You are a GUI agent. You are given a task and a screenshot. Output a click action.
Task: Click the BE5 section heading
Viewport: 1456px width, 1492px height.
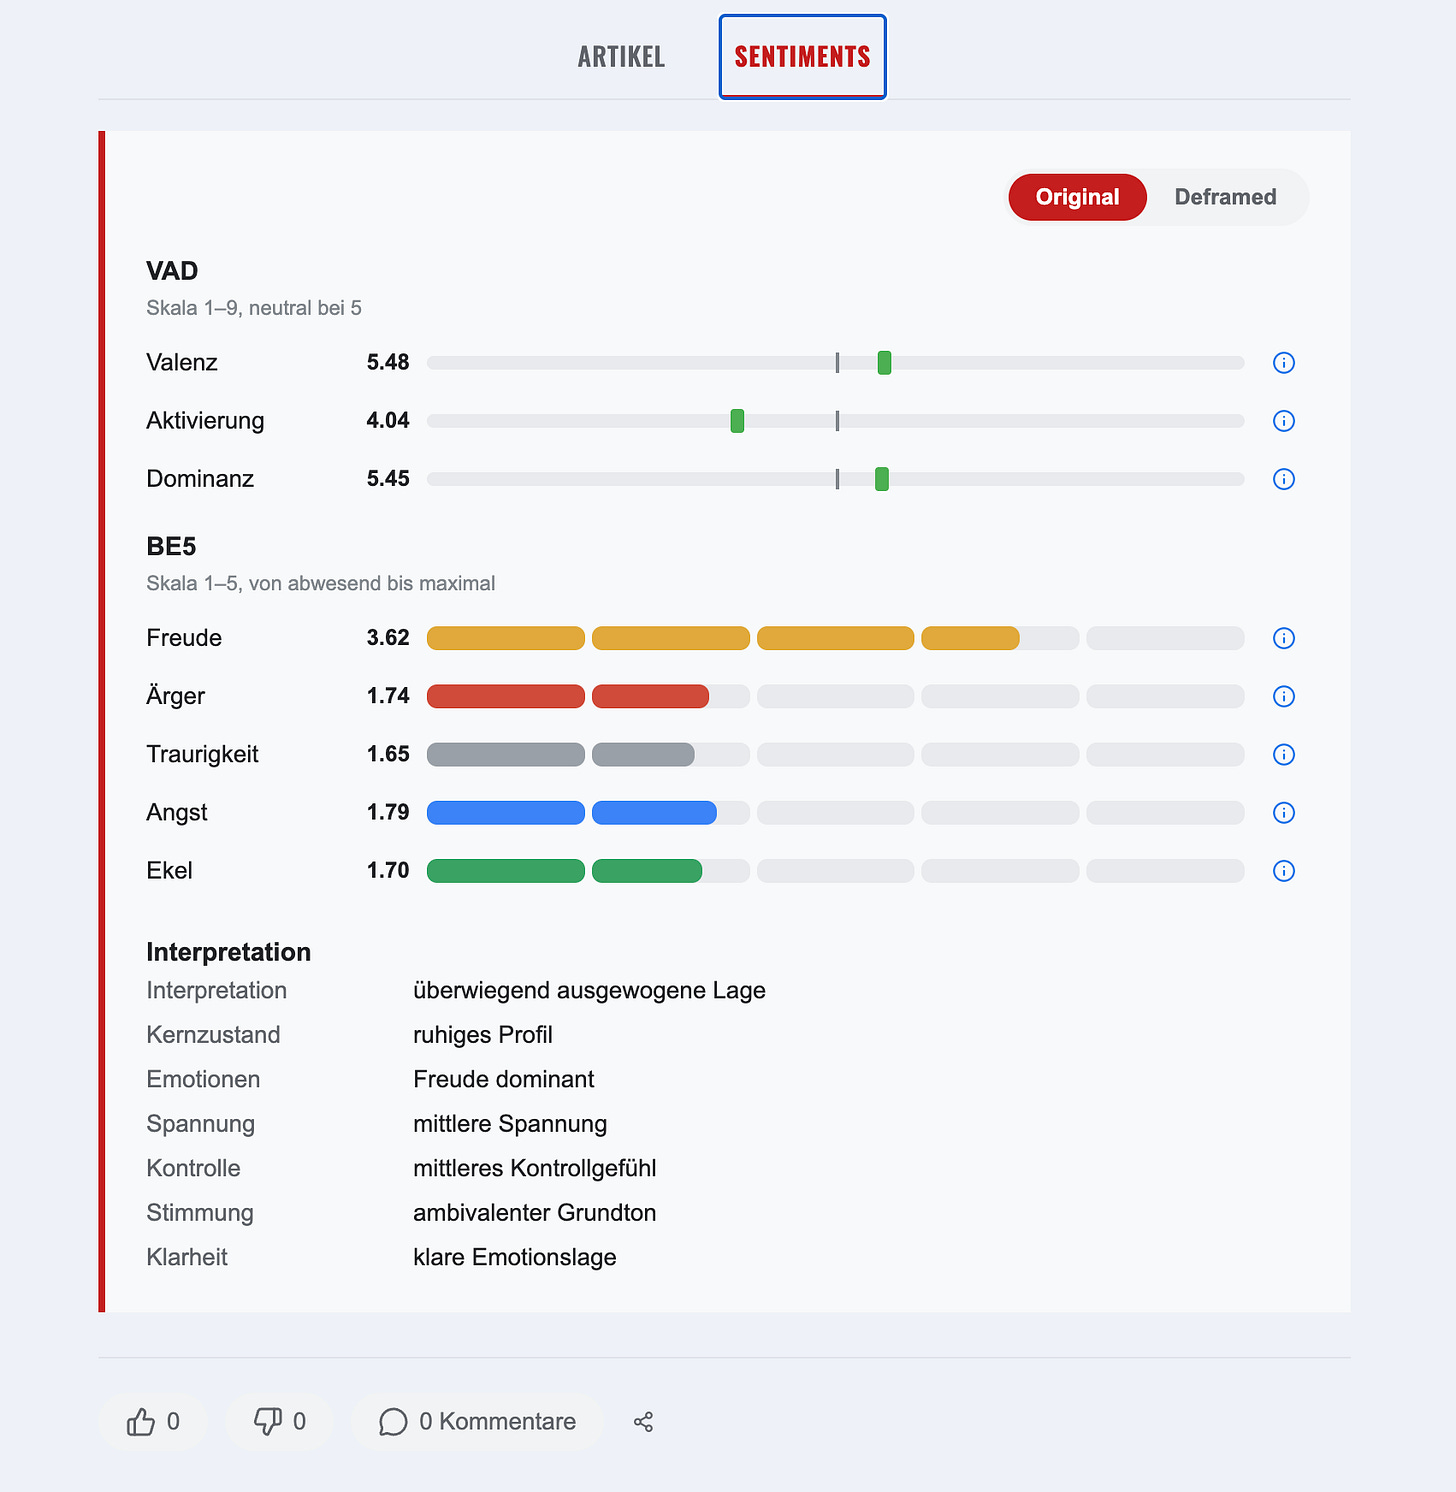point(171,546)
